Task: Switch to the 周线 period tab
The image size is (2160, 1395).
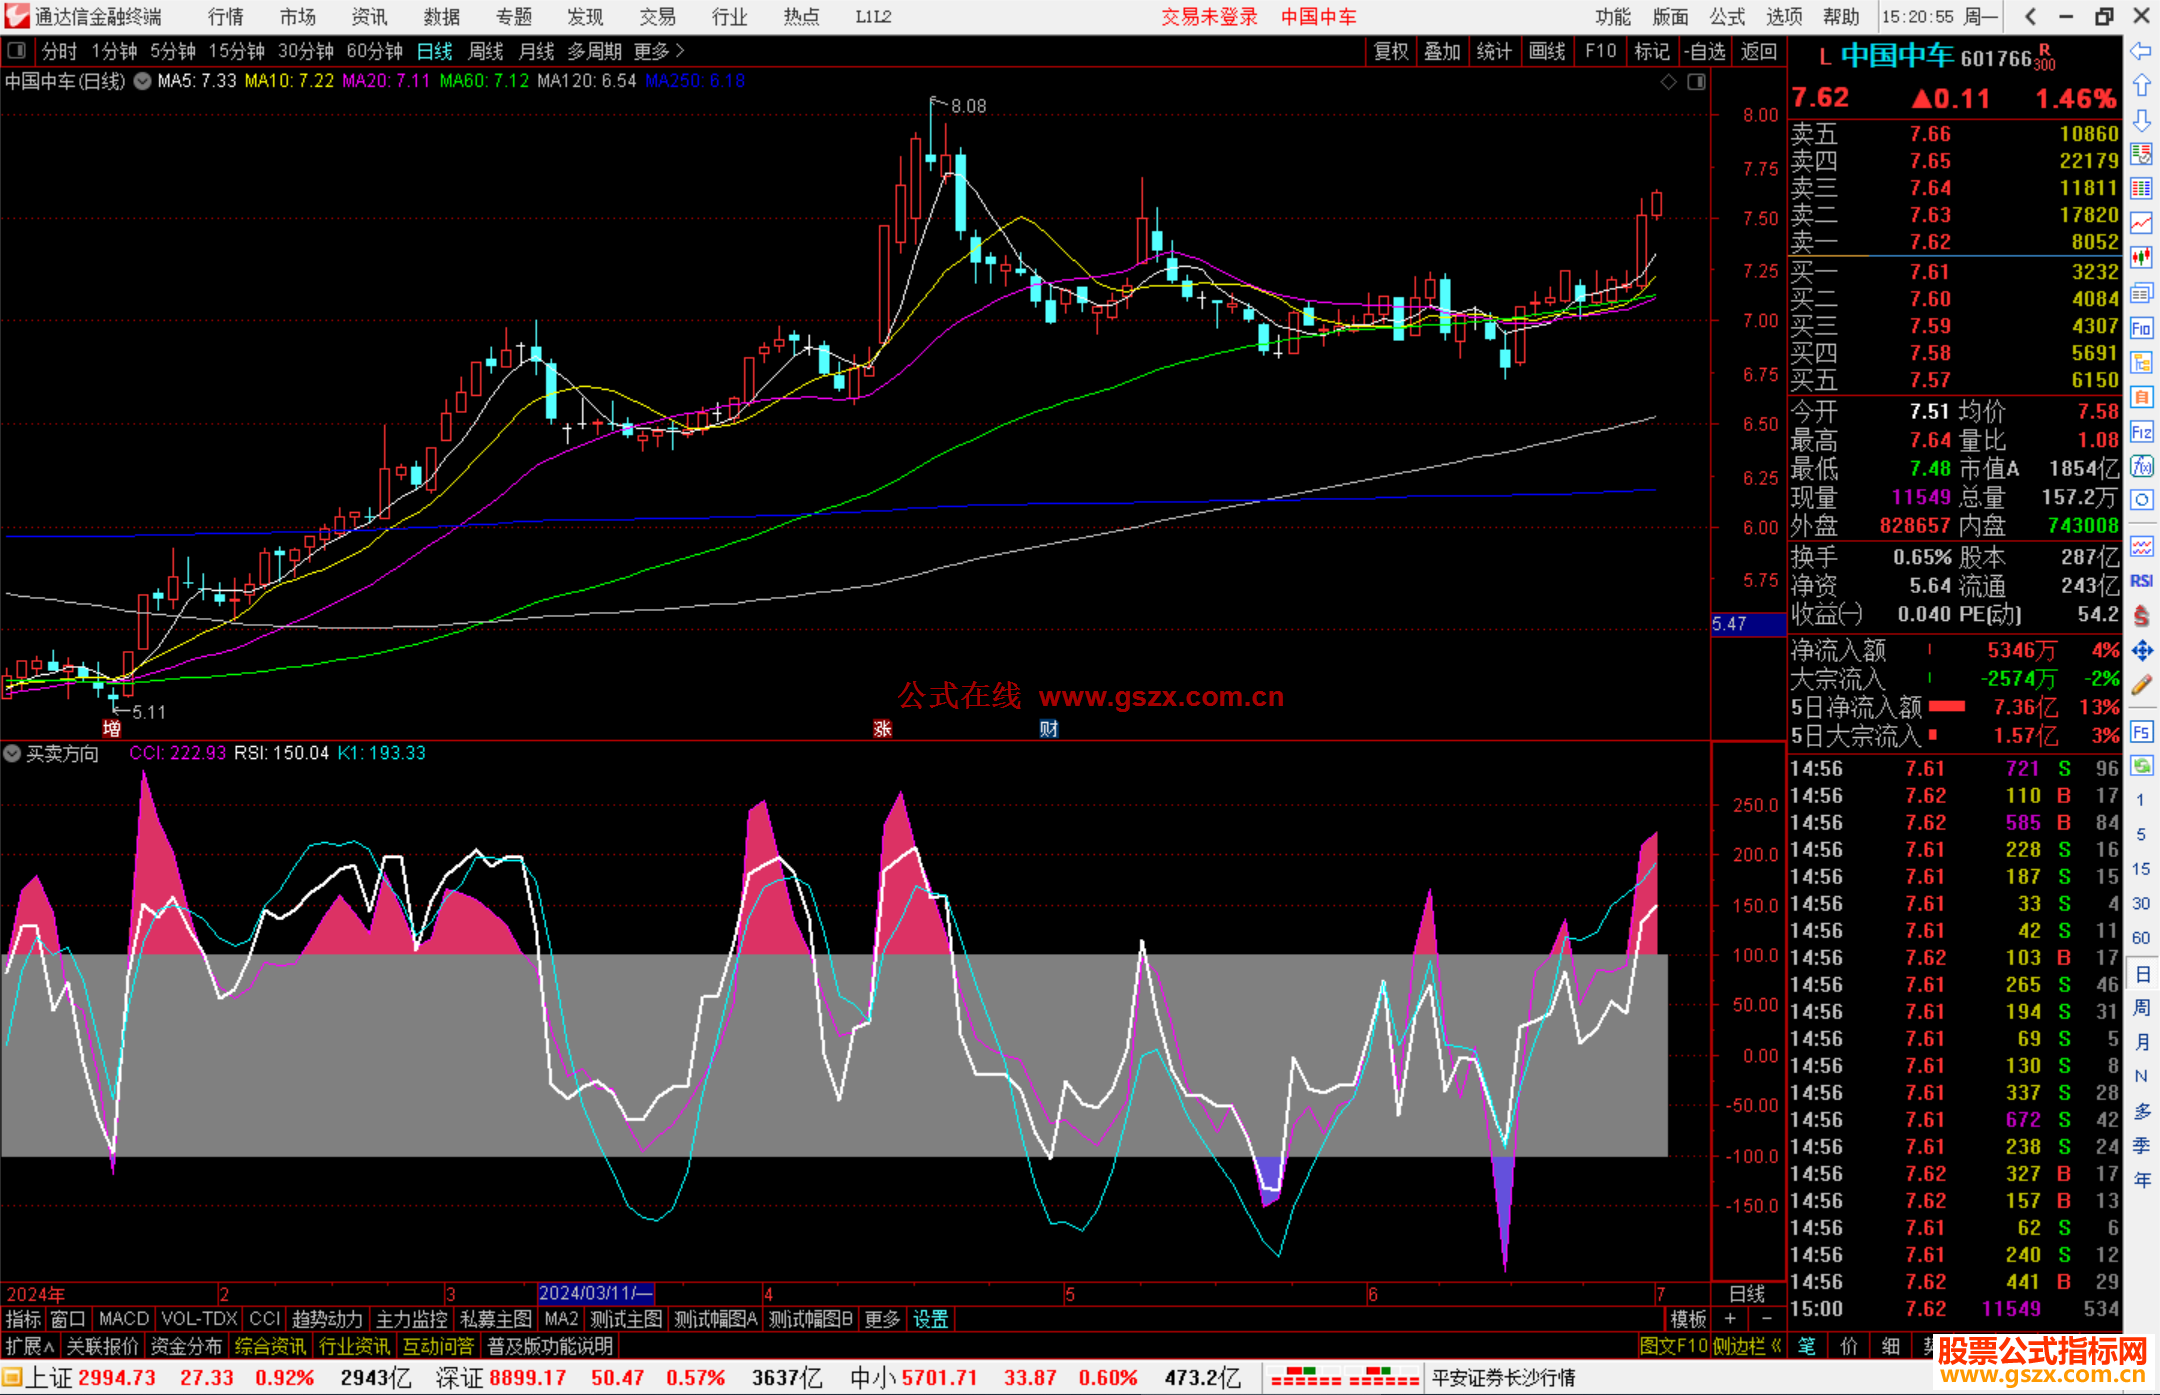Action: click(x=486, y=51)
